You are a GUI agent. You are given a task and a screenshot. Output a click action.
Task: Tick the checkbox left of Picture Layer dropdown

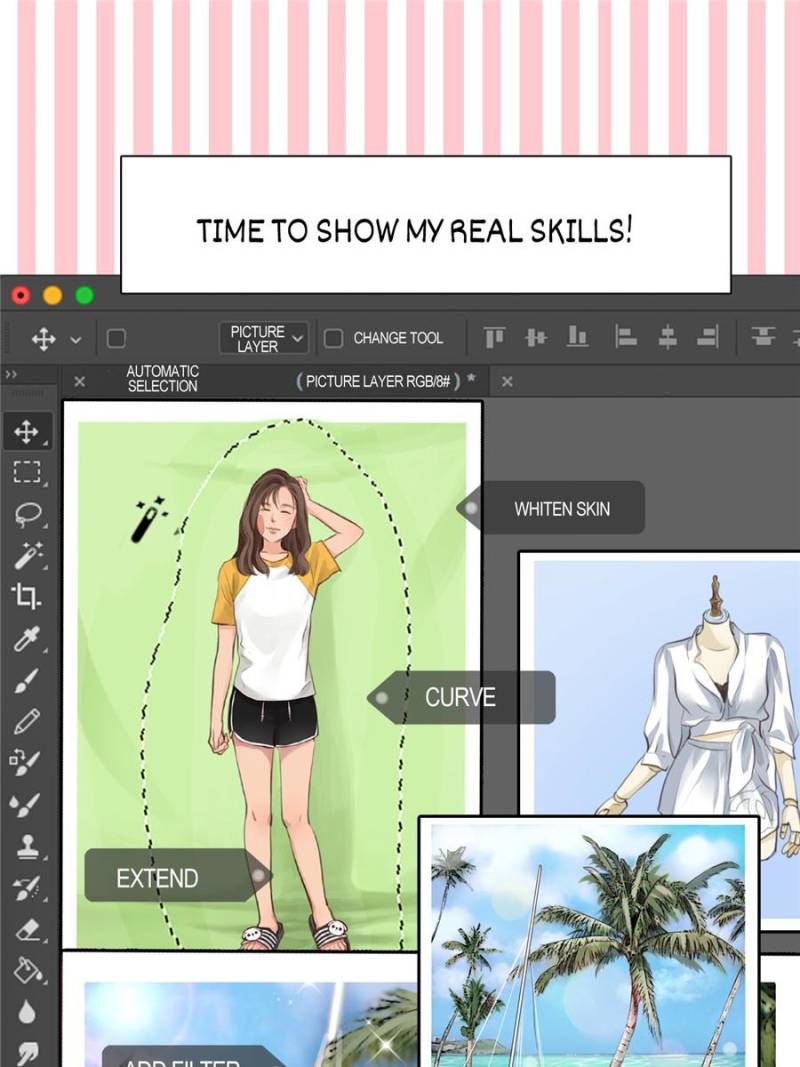[x=116, y=339]
